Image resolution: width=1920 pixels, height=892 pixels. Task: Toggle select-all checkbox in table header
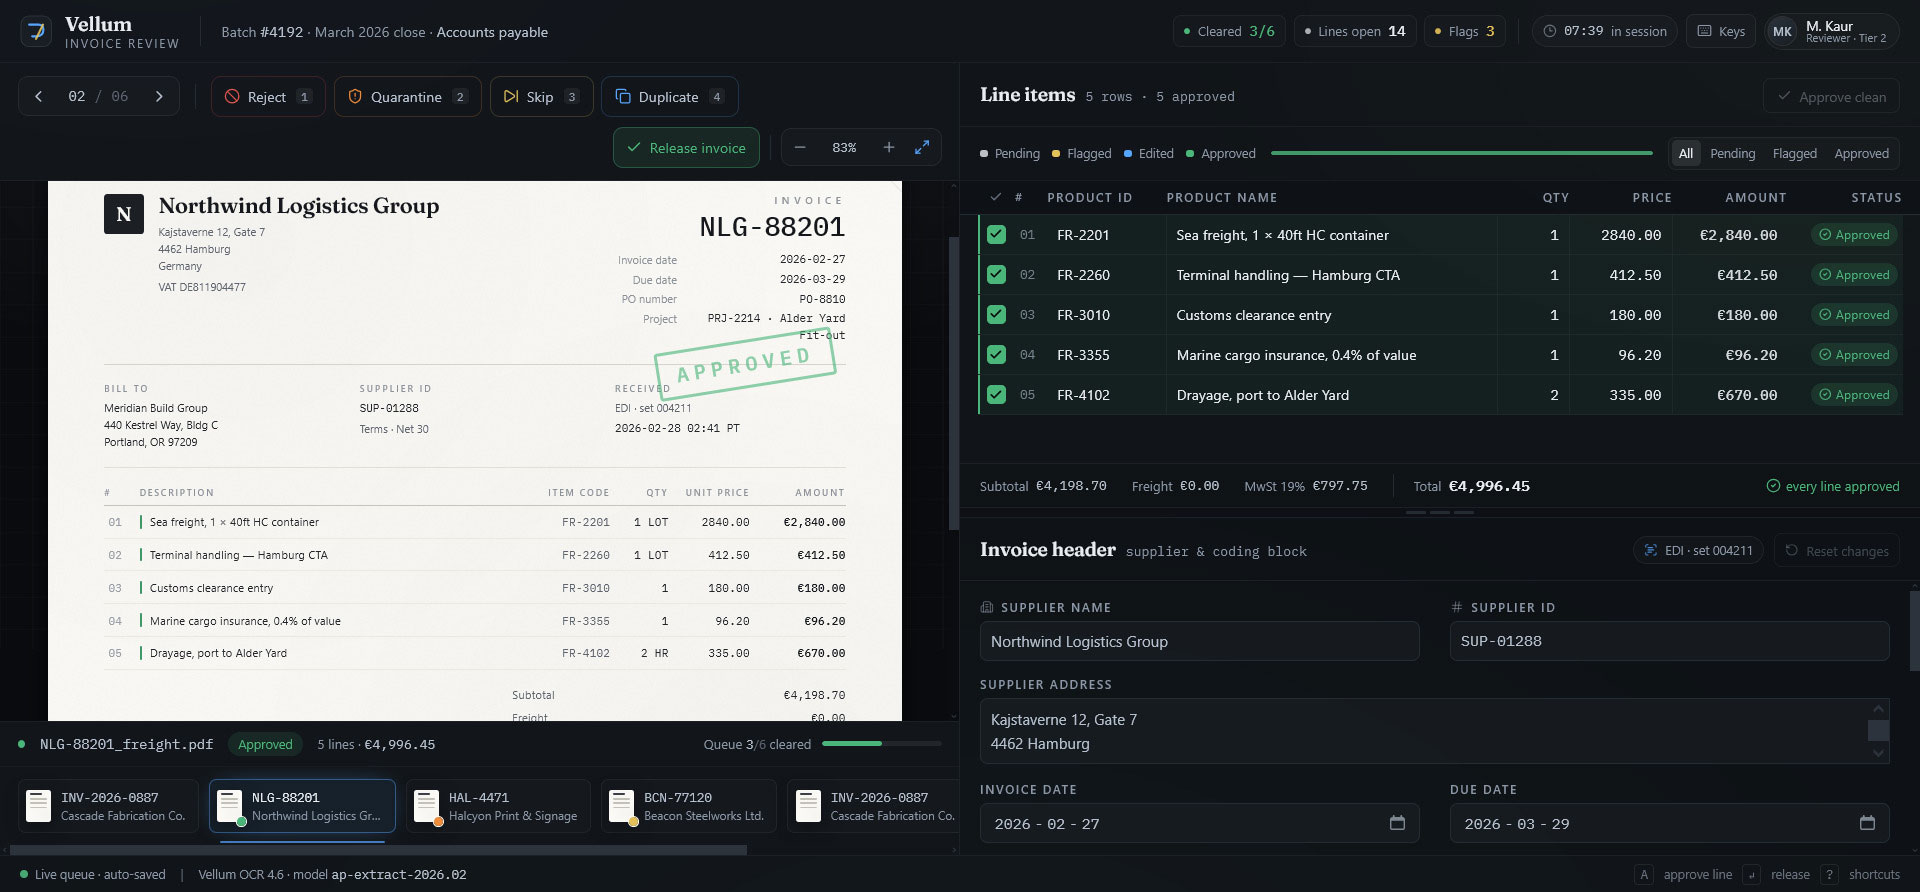[x=996, y=197]
